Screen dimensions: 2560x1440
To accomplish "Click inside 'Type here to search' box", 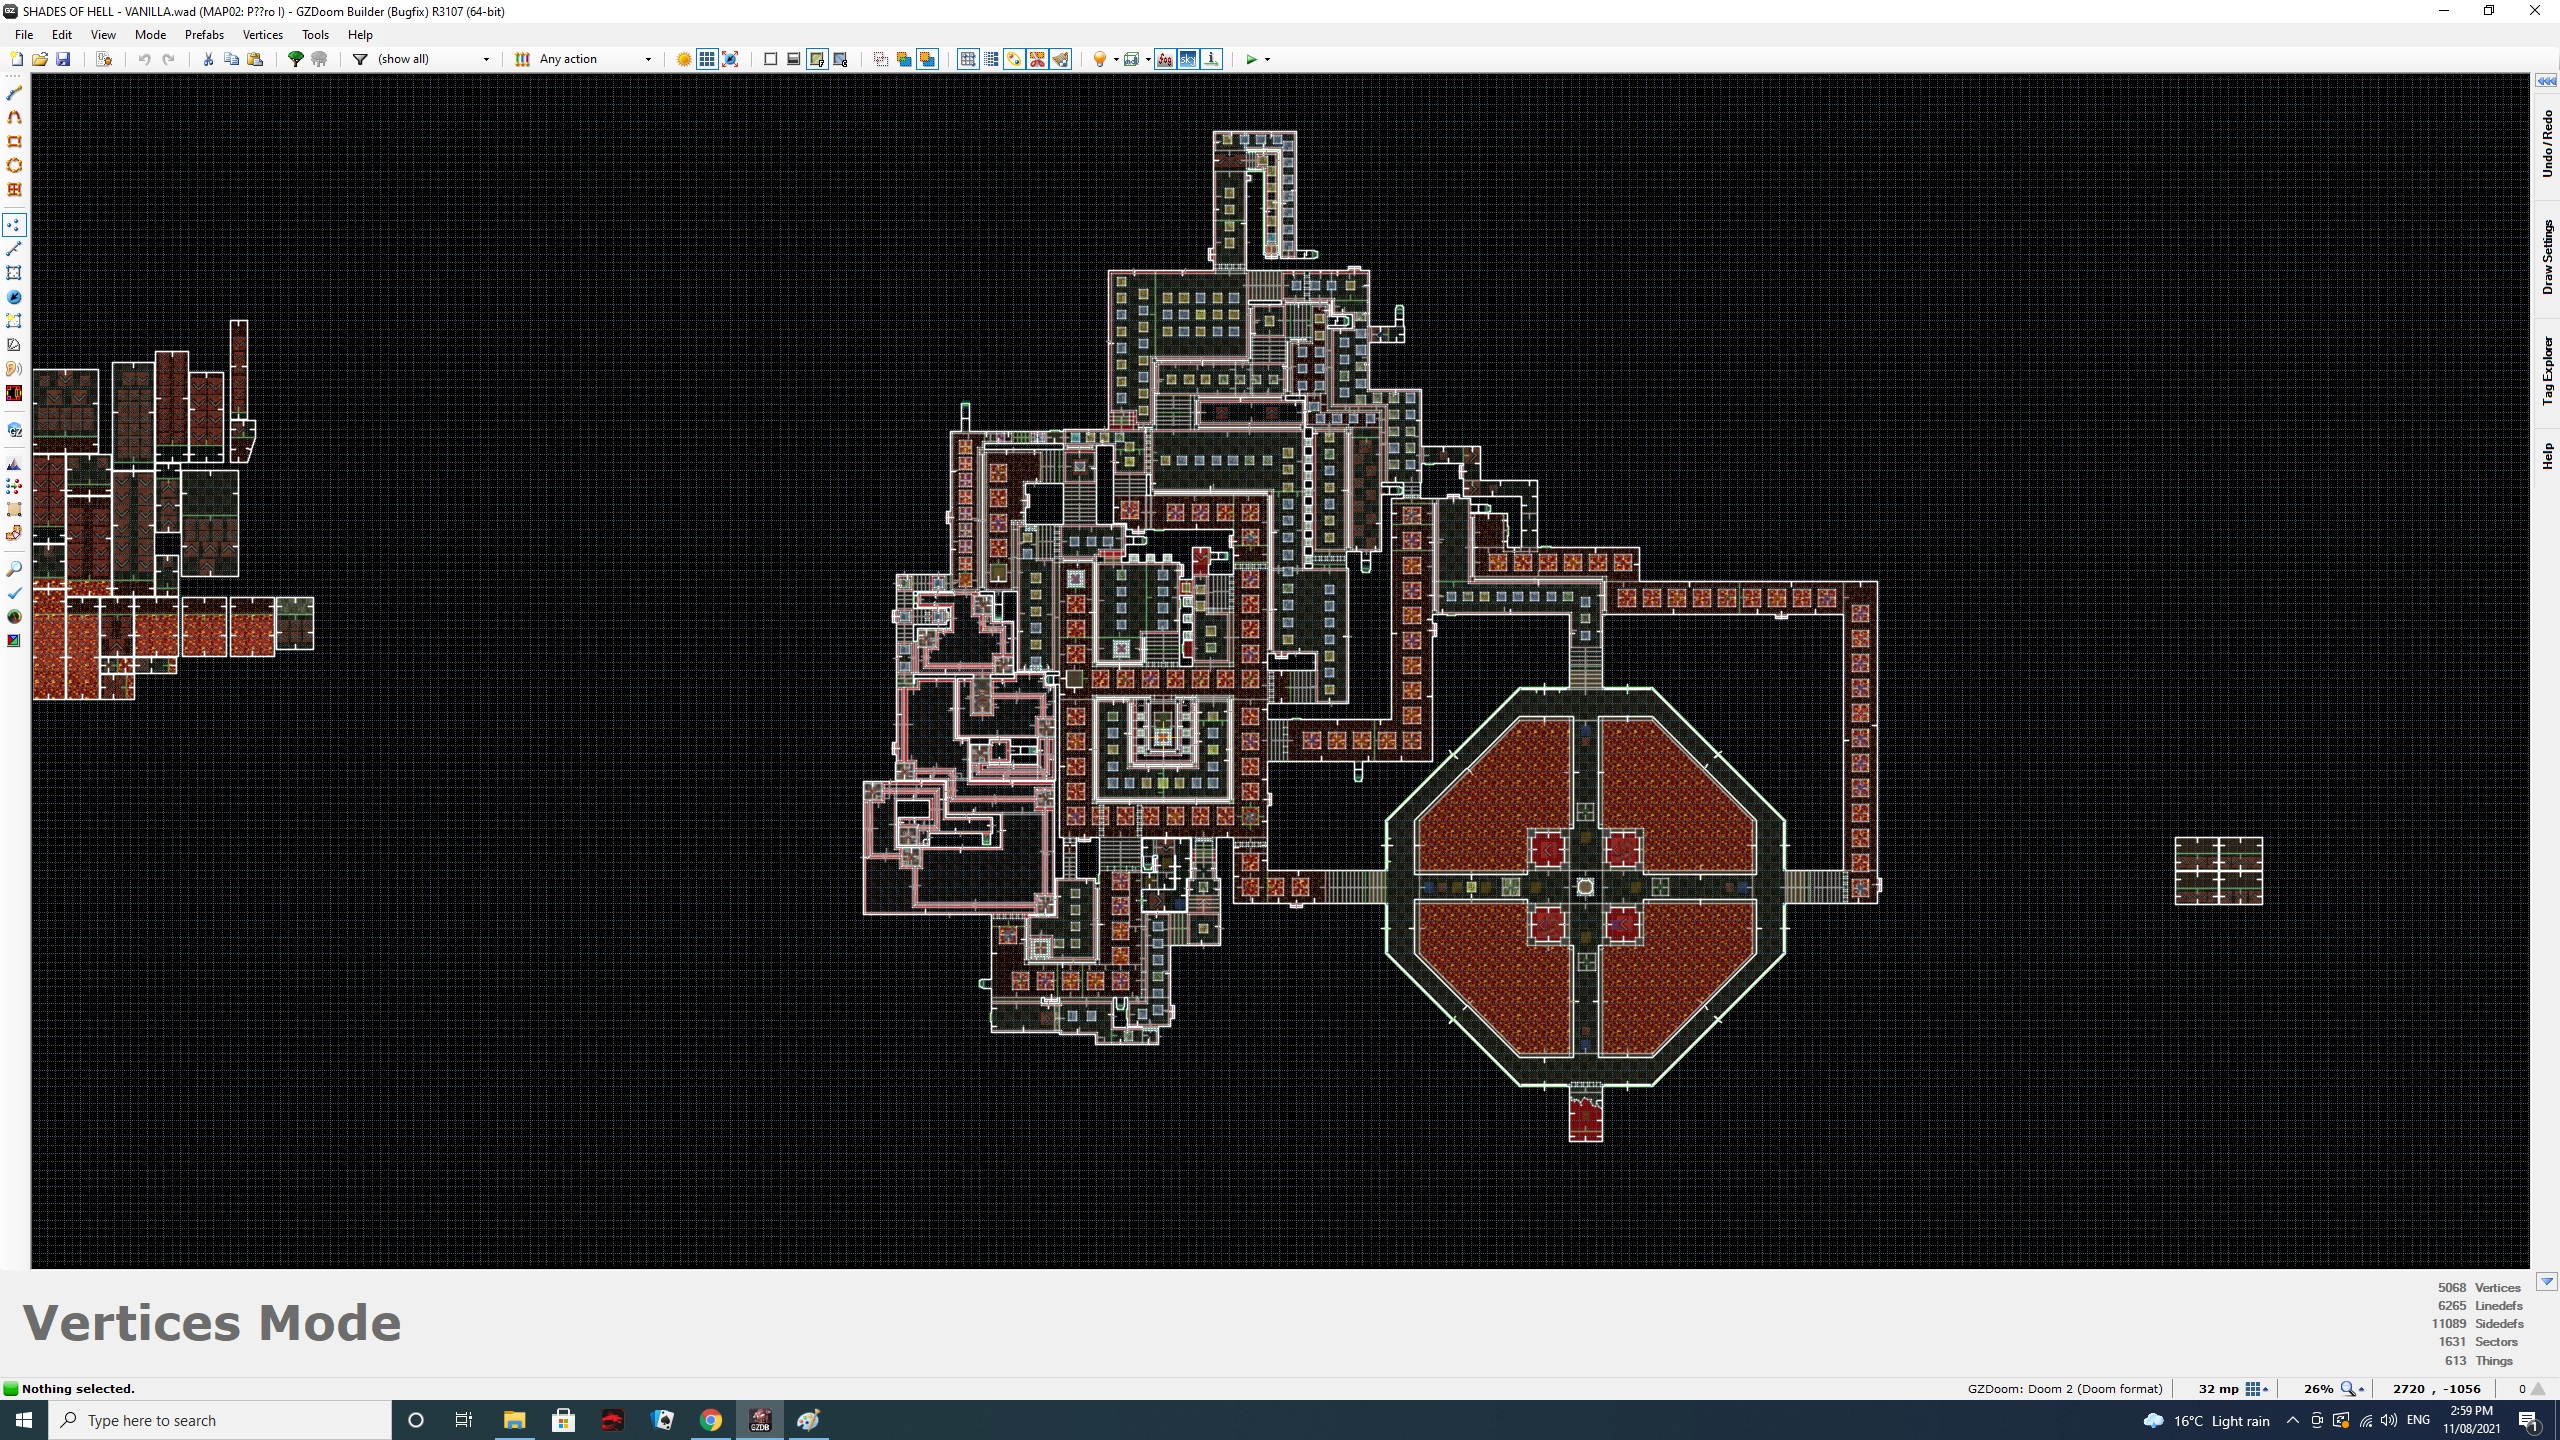I will click(221, 1420).
